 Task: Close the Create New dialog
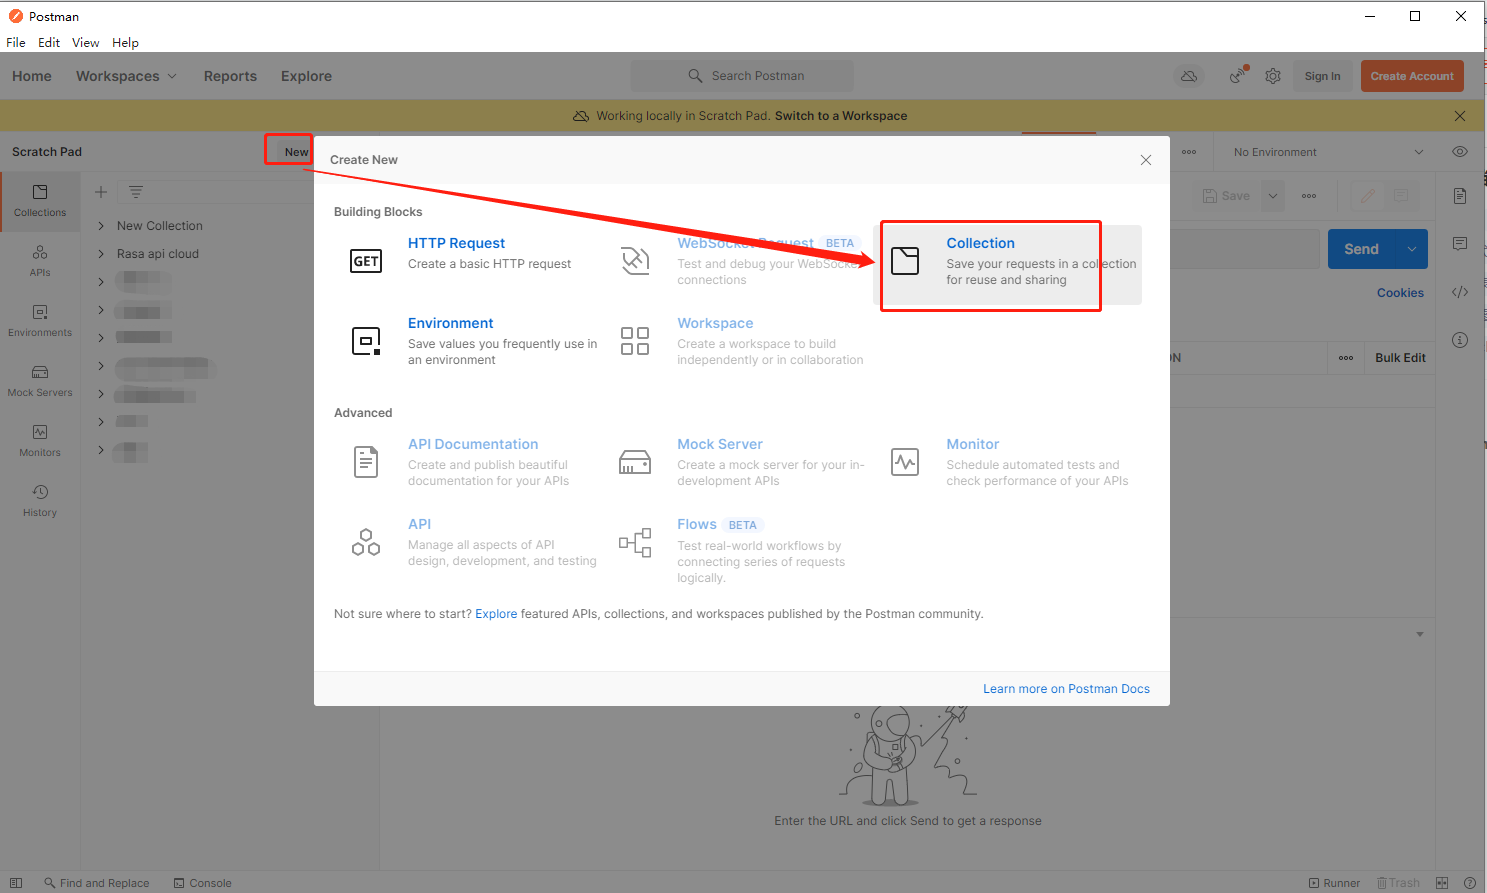click(x=1146, y=160)
